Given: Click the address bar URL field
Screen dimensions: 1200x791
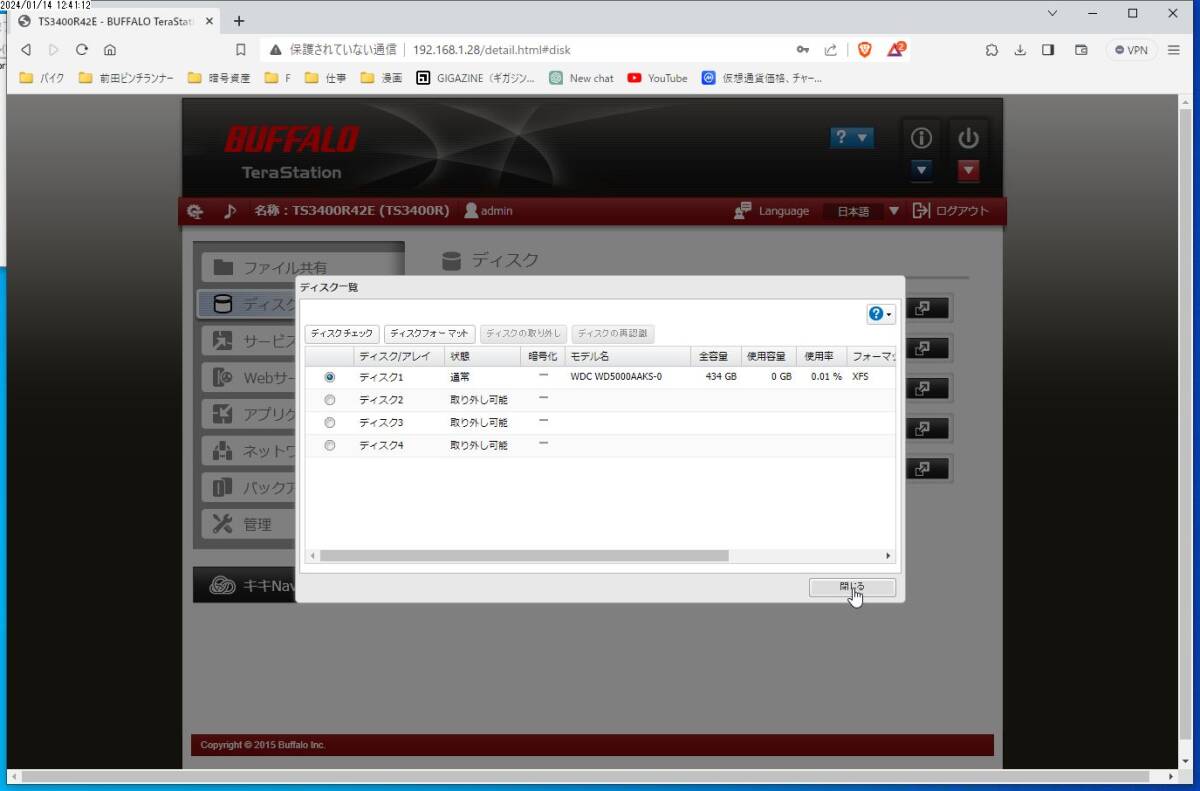Looking at the screenshot, I should tap(492, 50).
